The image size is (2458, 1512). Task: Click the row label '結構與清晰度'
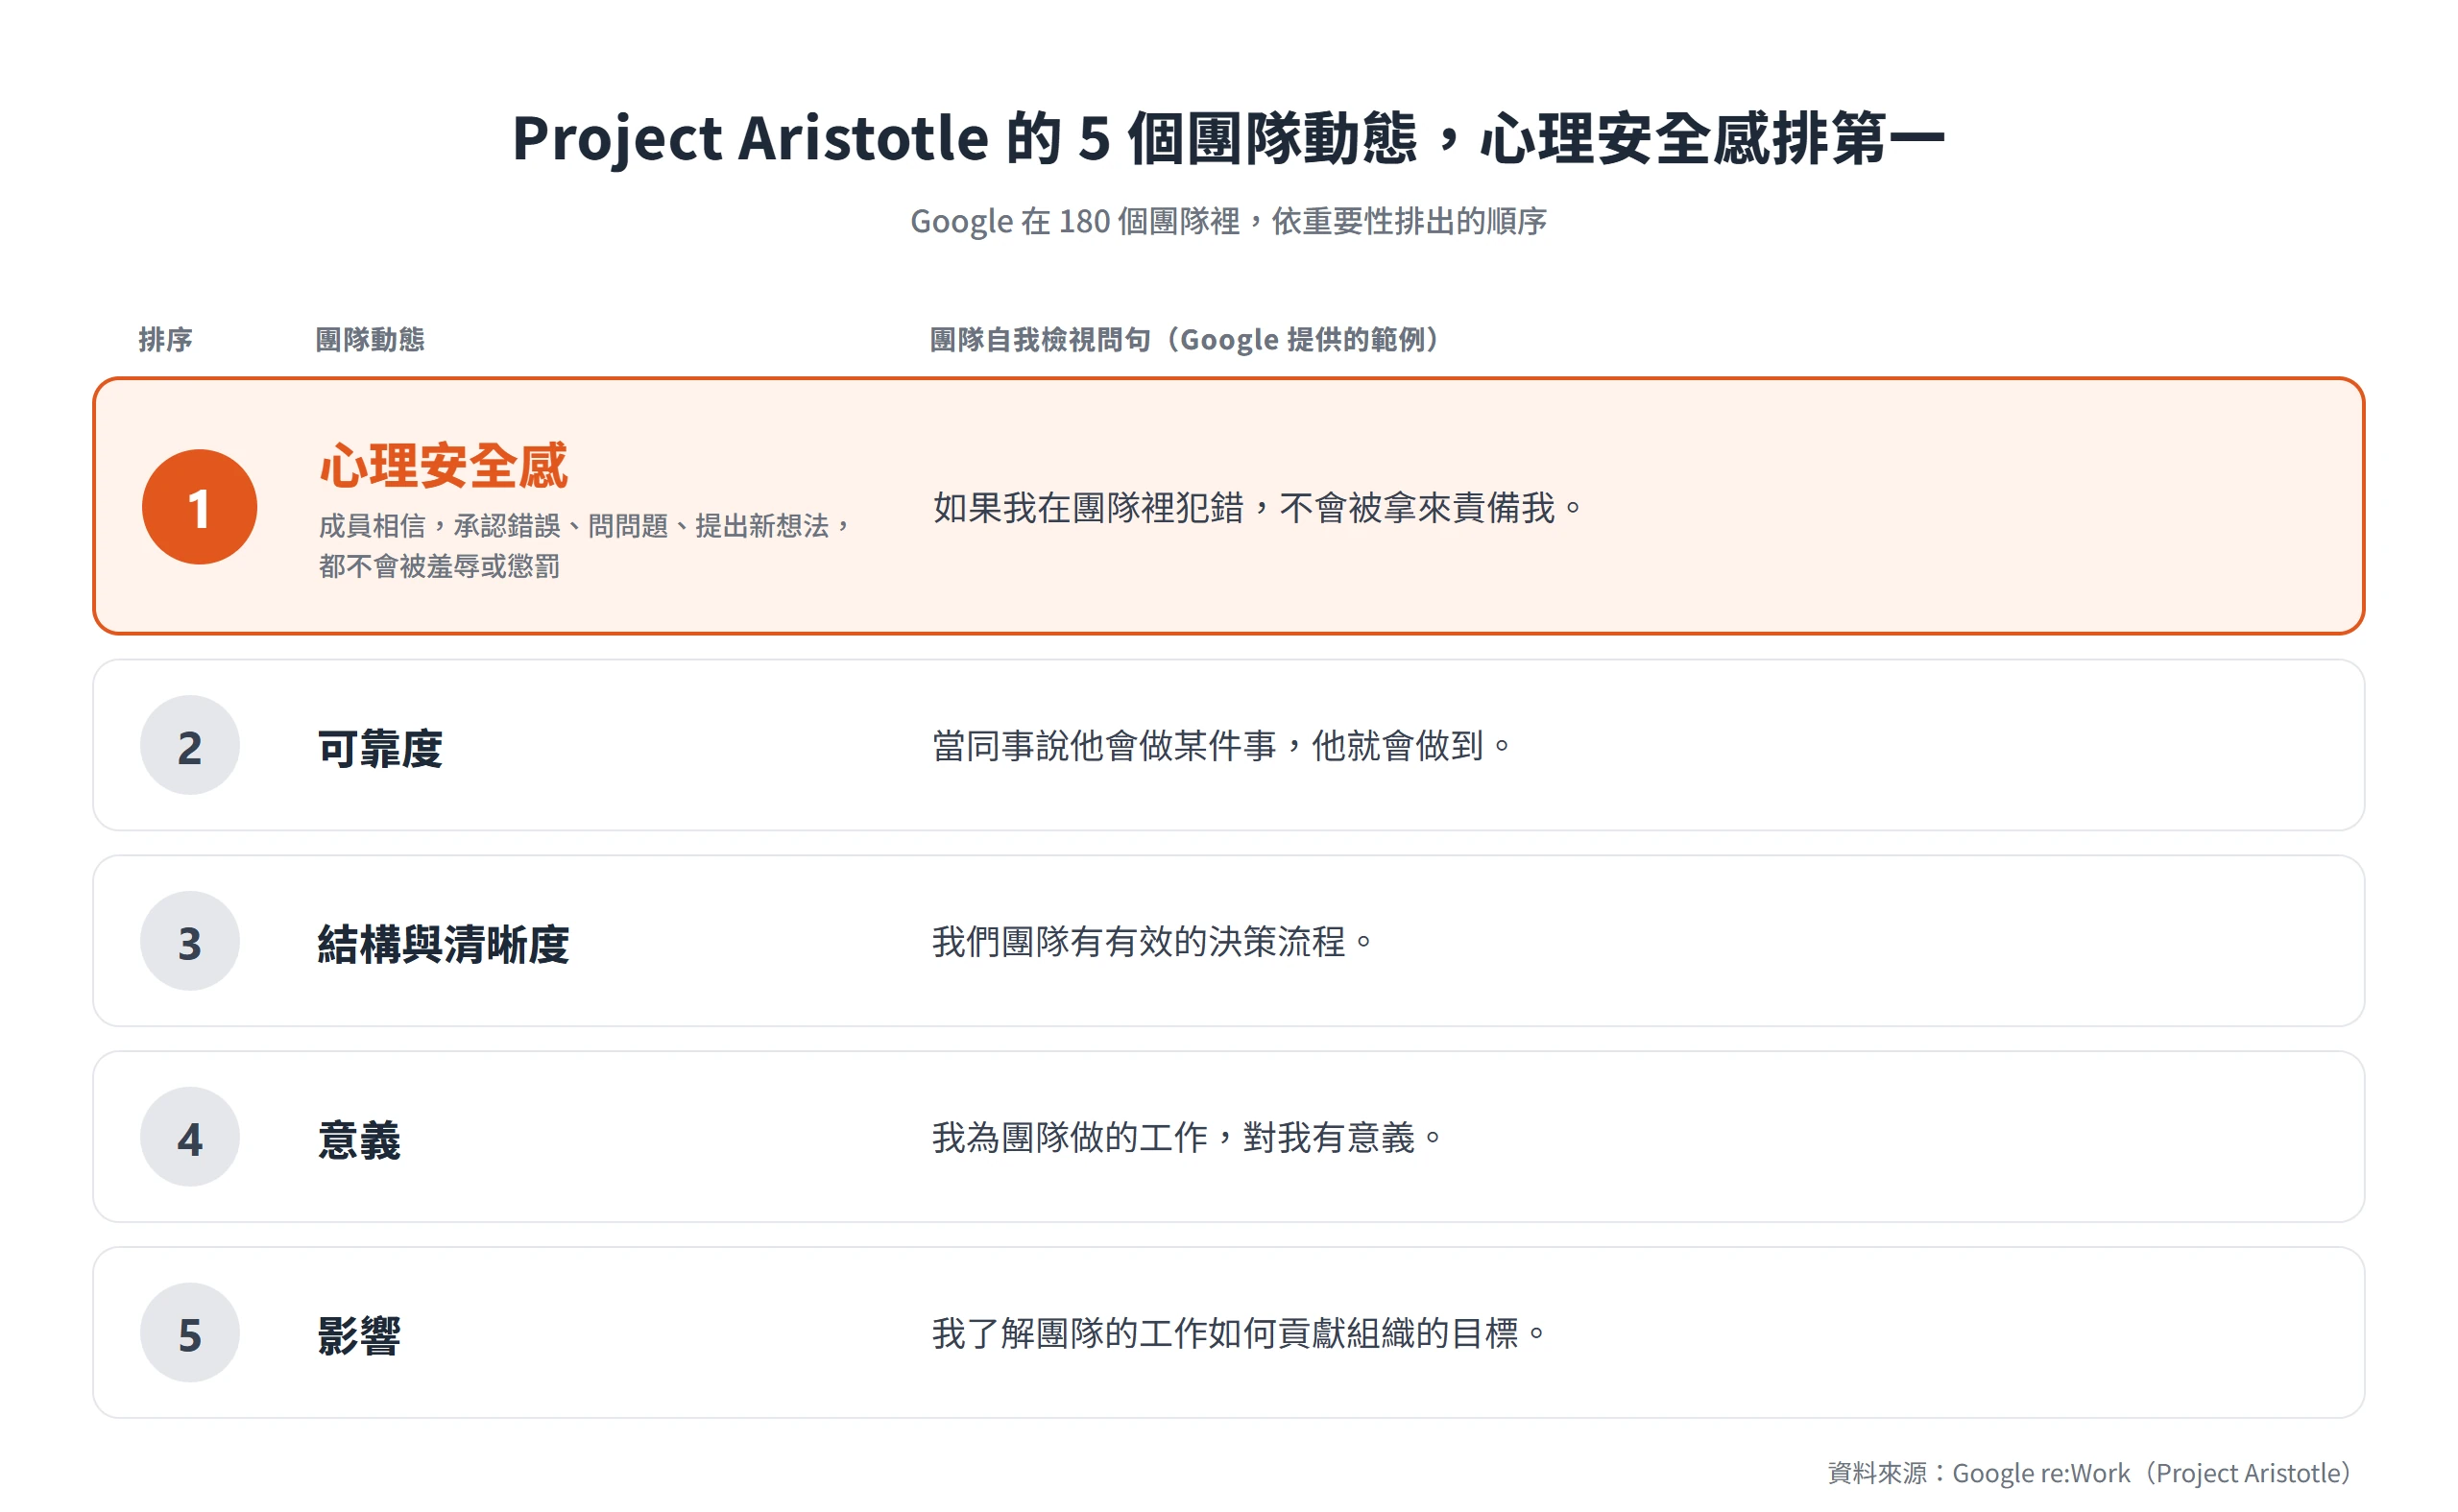(x=444, y=945)
